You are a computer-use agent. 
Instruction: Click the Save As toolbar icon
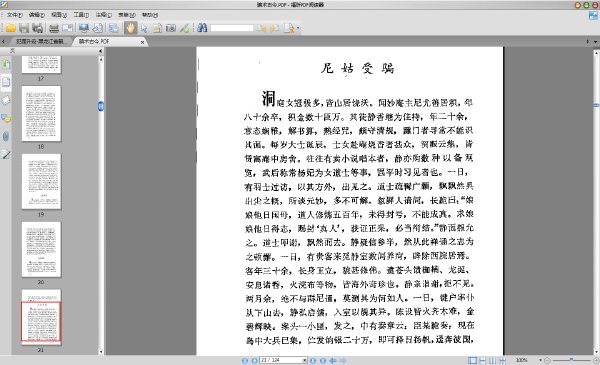pos(37,28)
